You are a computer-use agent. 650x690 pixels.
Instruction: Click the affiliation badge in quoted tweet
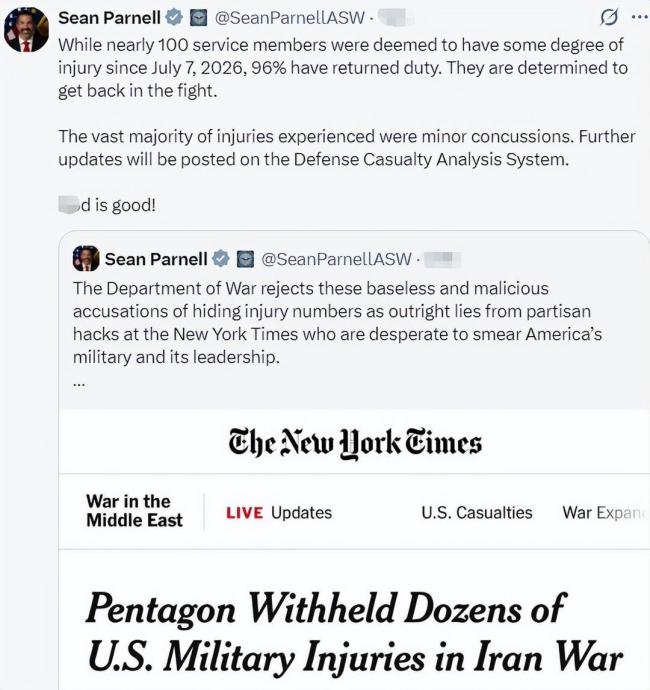(x=245, y=259)
